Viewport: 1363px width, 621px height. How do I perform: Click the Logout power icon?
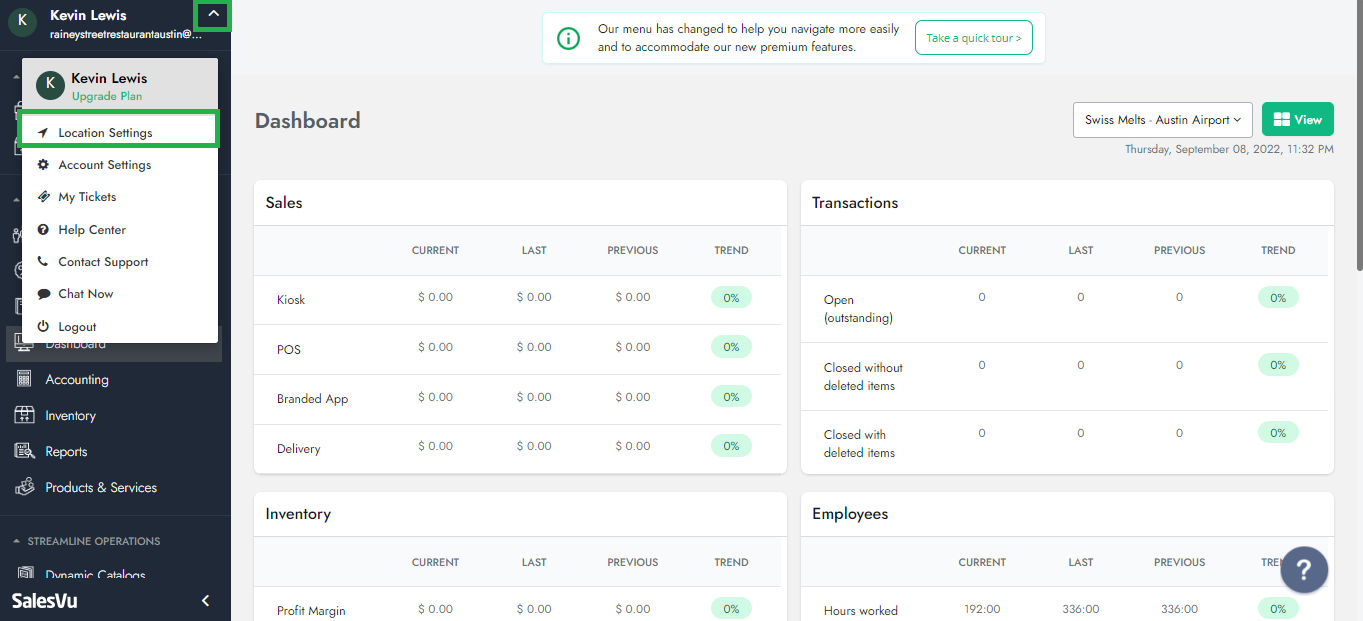[43, 327]
